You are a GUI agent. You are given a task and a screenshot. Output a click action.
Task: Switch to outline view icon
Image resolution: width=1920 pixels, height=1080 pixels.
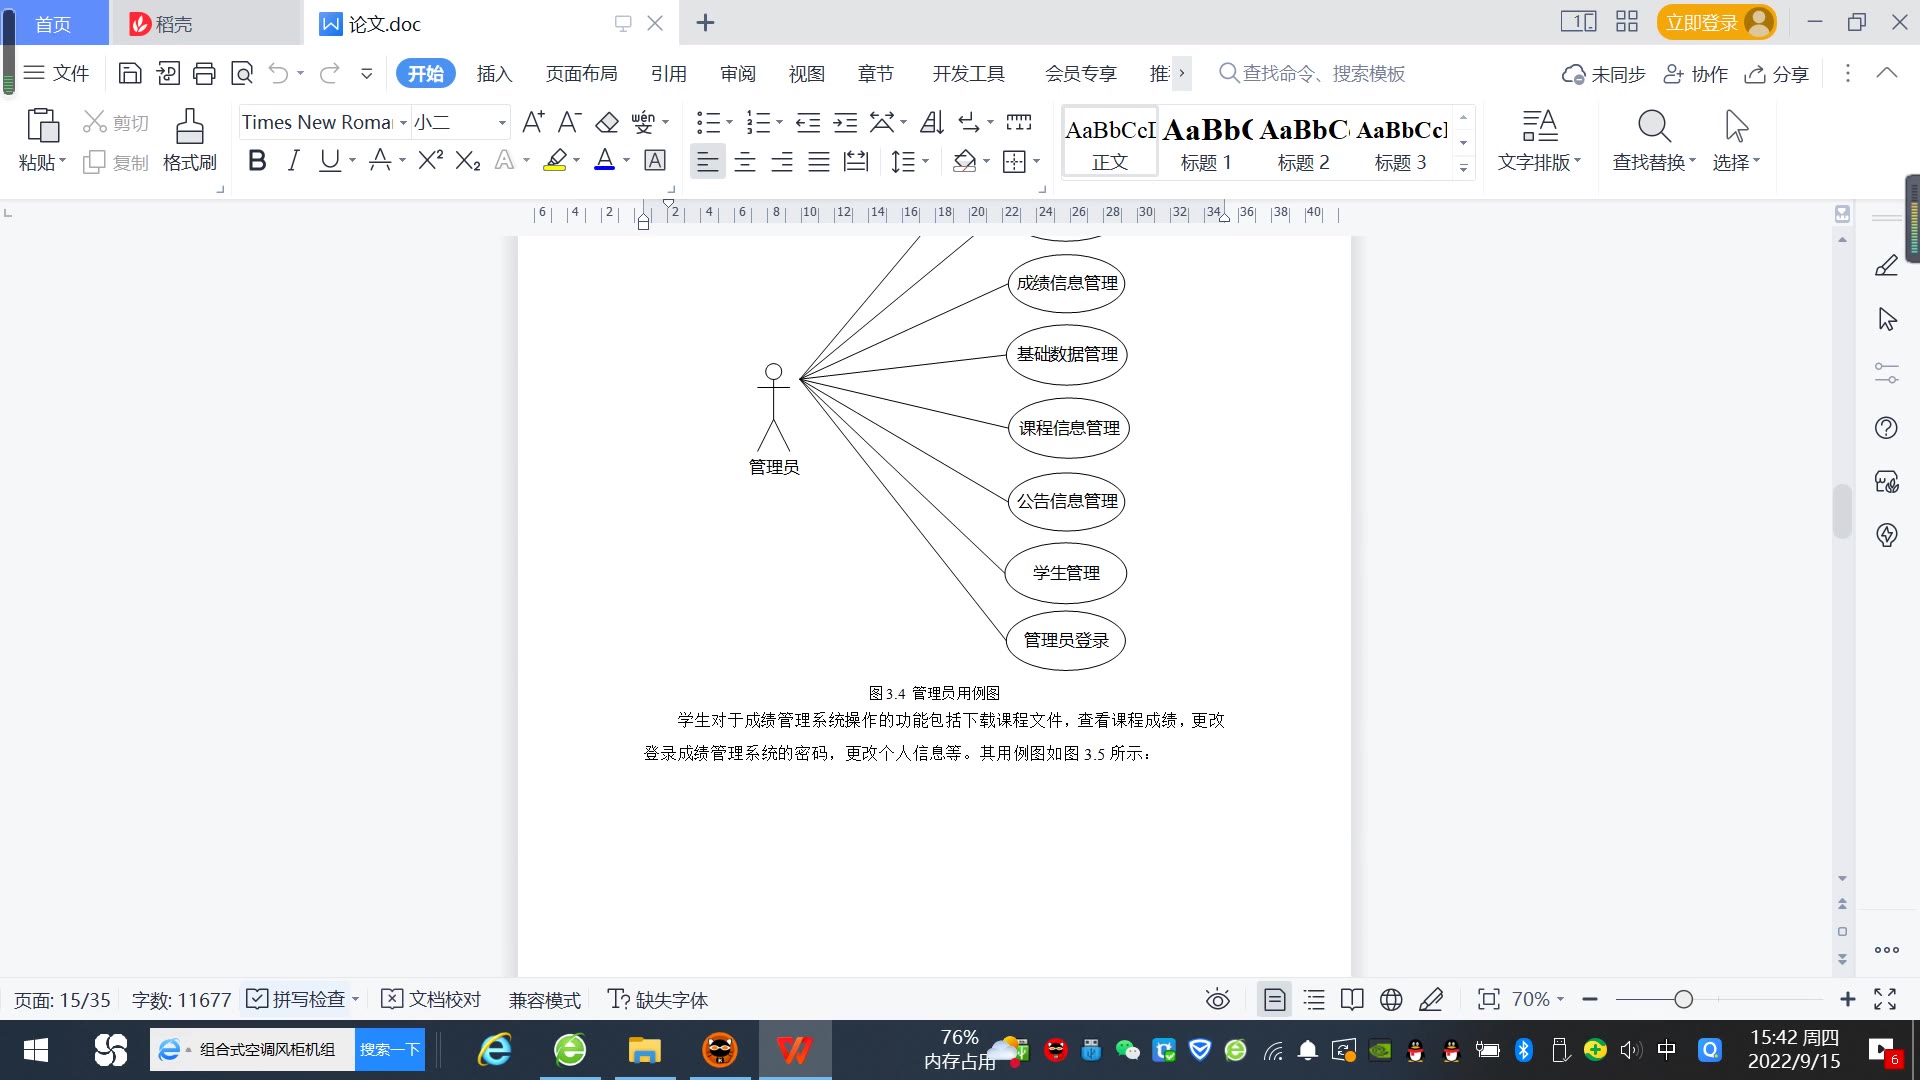(x=1314, y=999)
